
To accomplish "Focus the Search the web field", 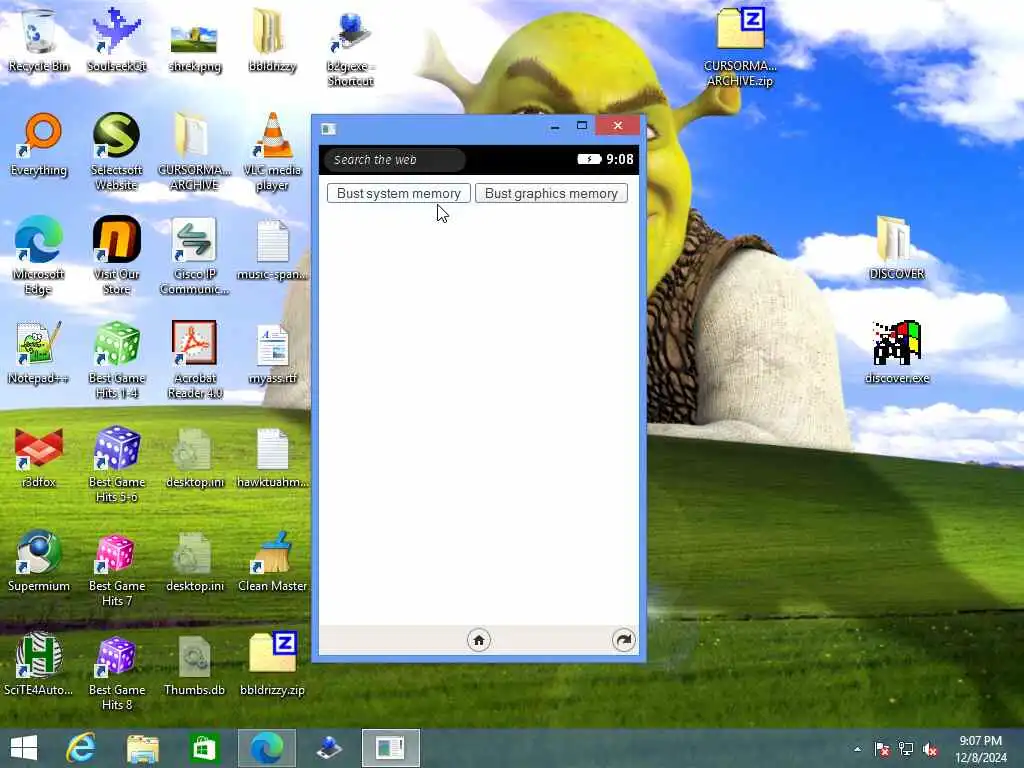I will pyautogui.click(x=395, y=159).
